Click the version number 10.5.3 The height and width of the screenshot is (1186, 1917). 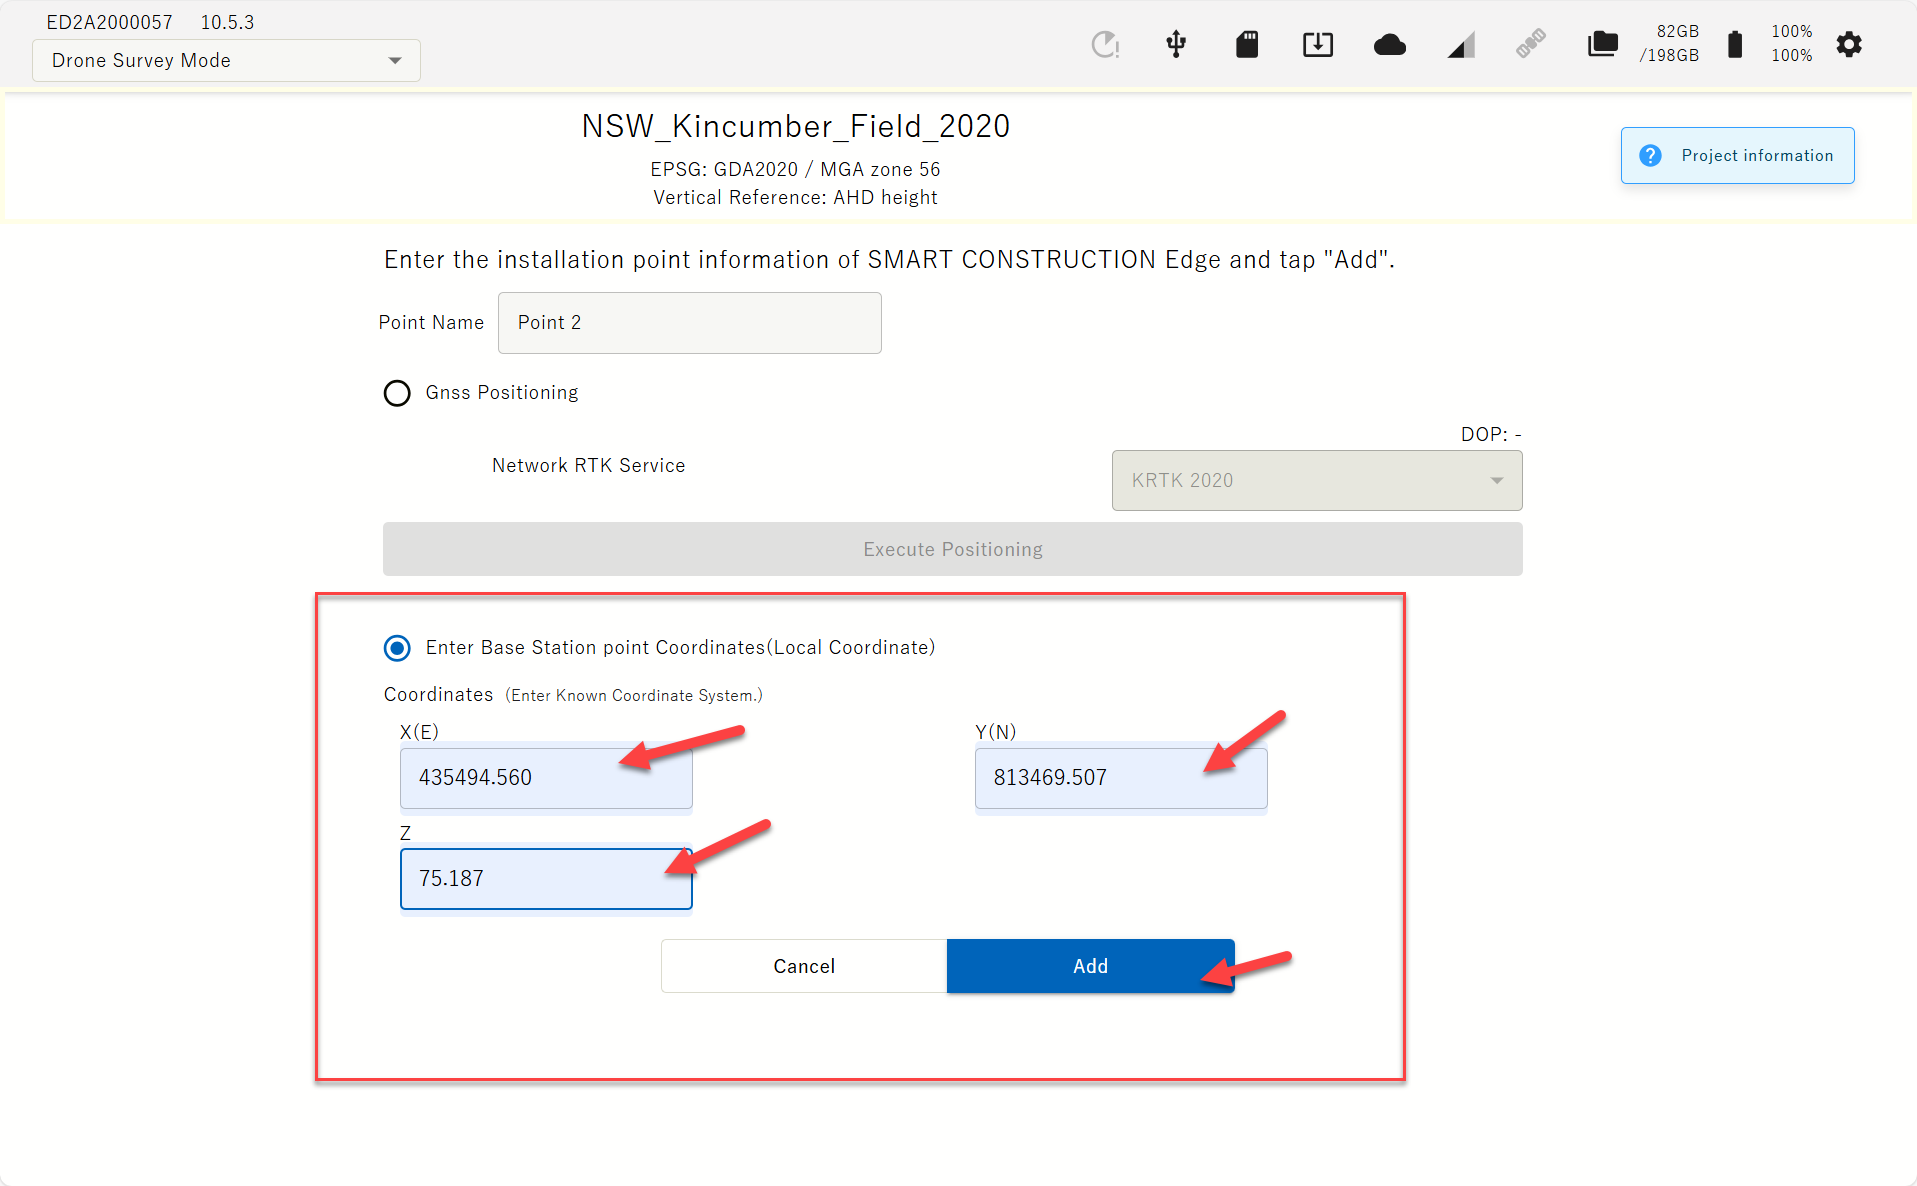click(x=227, y=22)
